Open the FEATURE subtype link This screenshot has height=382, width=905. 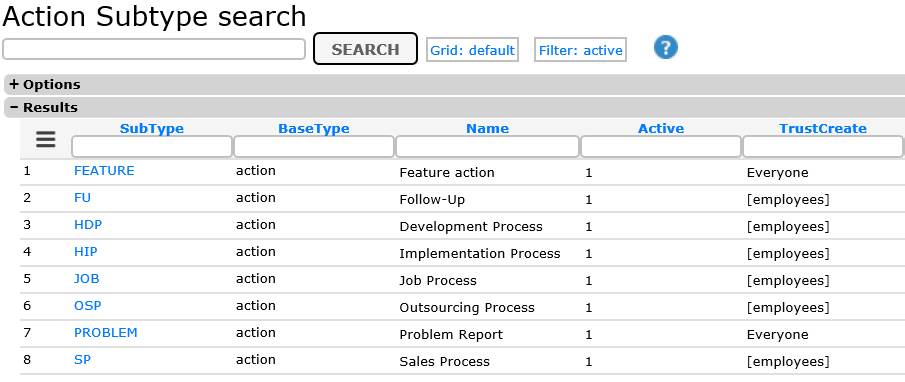tap(104, 171)
